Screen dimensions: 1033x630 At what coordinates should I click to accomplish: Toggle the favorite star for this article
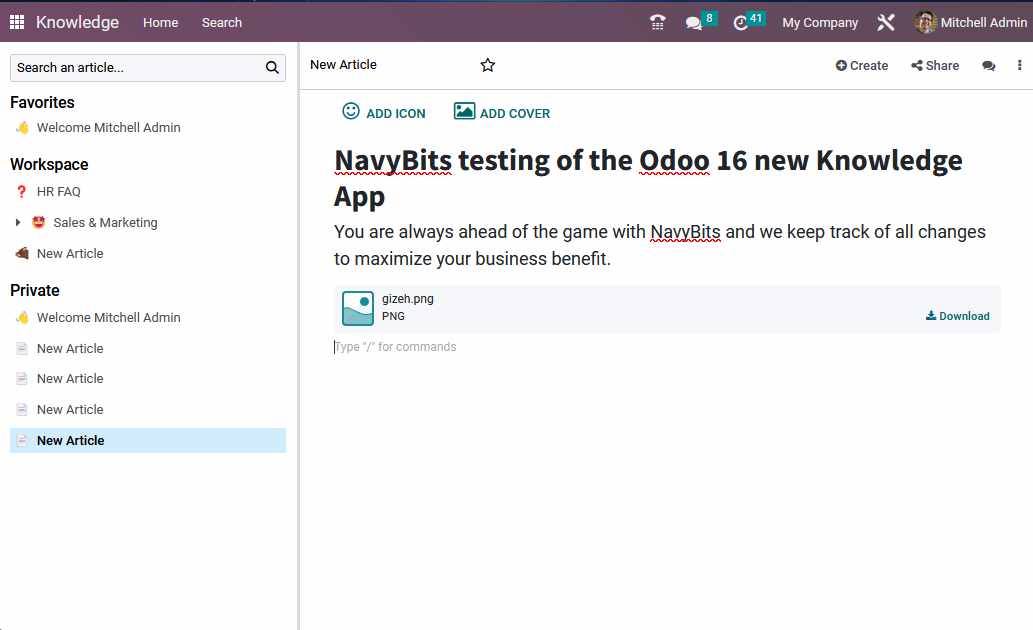(x=488, y=65)
